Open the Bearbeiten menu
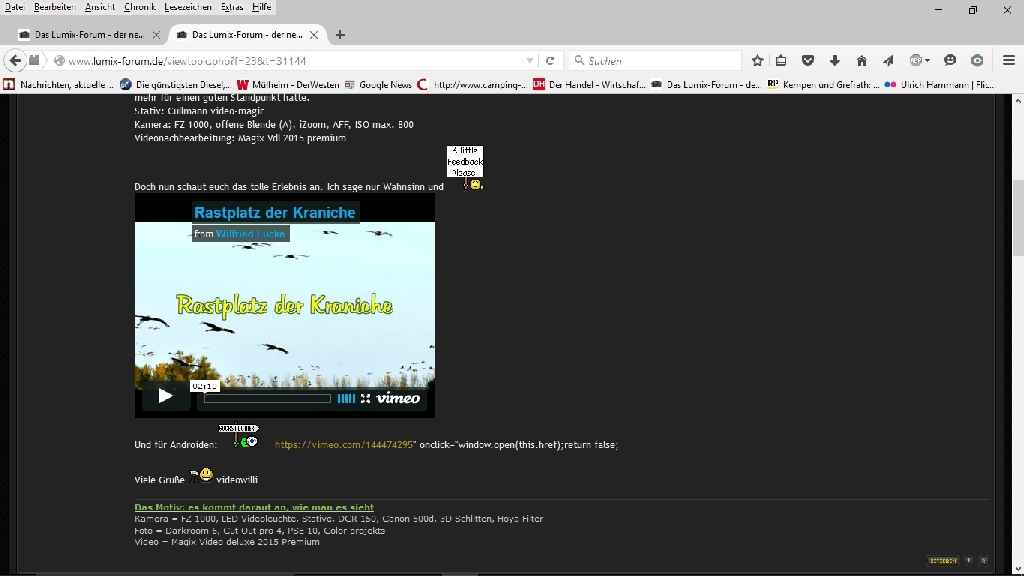Image resolution: width=1024 pixels, height=576 pixels. [55, 7]
